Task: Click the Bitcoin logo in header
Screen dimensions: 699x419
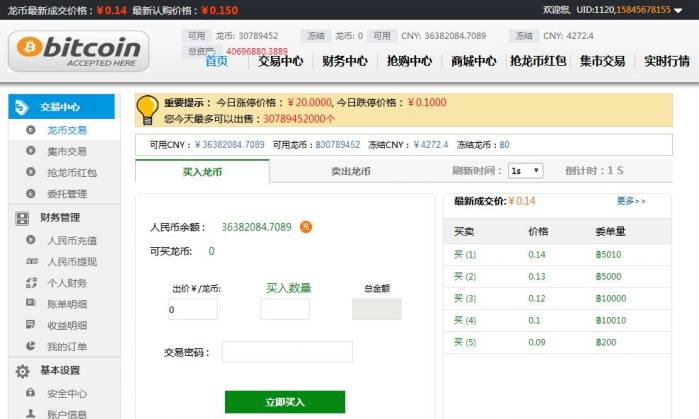Action: (78, 51)
